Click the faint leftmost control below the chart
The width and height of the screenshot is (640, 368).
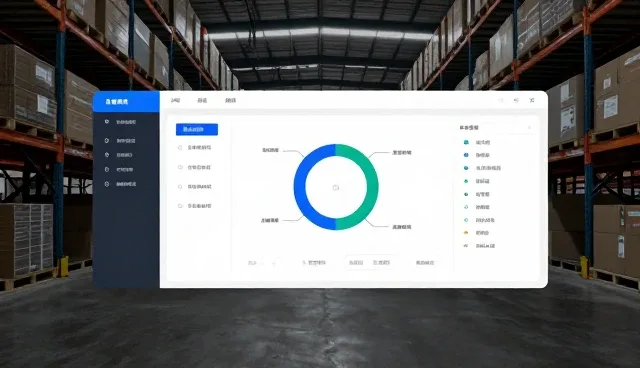pos(252,263)
